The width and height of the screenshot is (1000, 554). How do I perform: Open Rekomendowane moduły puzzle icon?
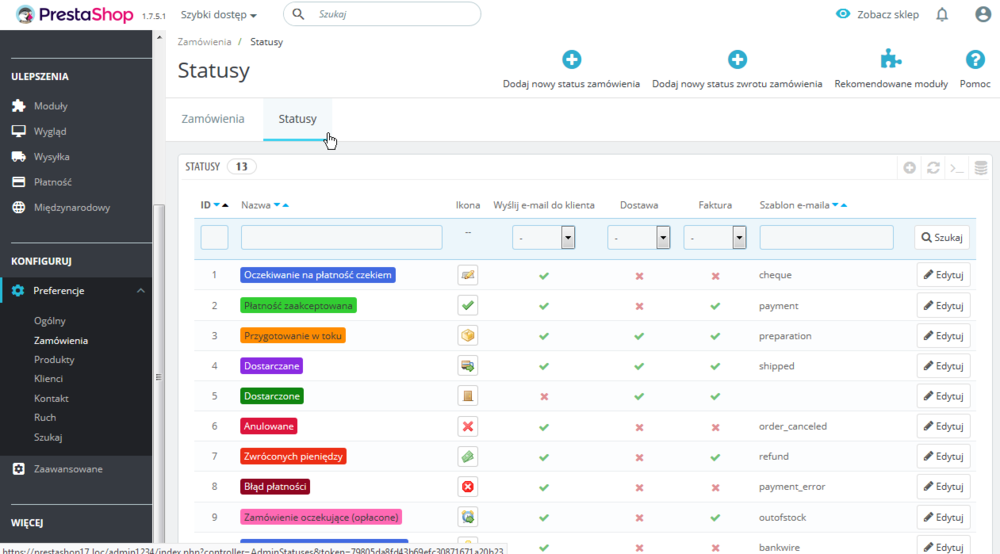(891, 59)
